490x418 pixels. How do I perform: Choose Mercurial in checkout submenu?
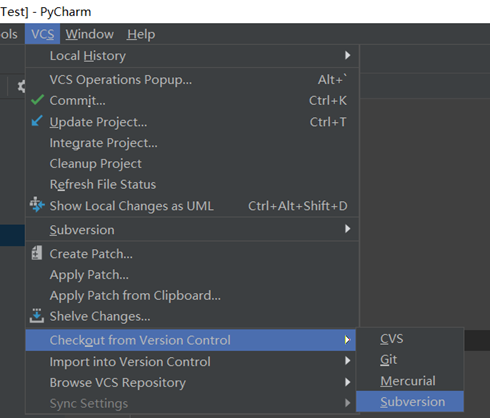410,381
